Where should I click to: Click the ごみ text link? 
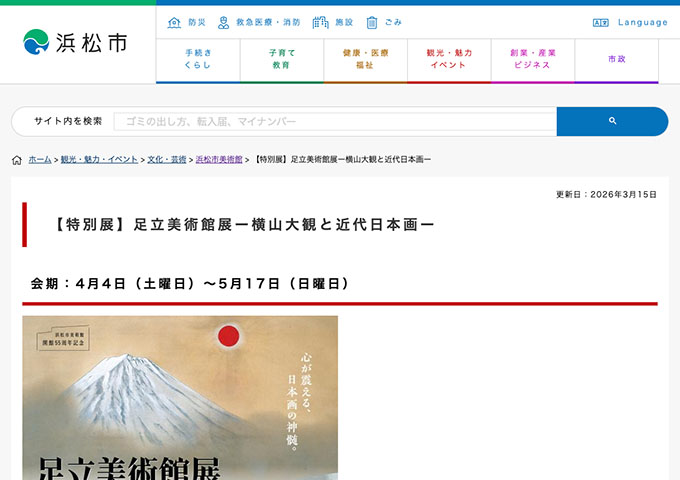(393, 22)
